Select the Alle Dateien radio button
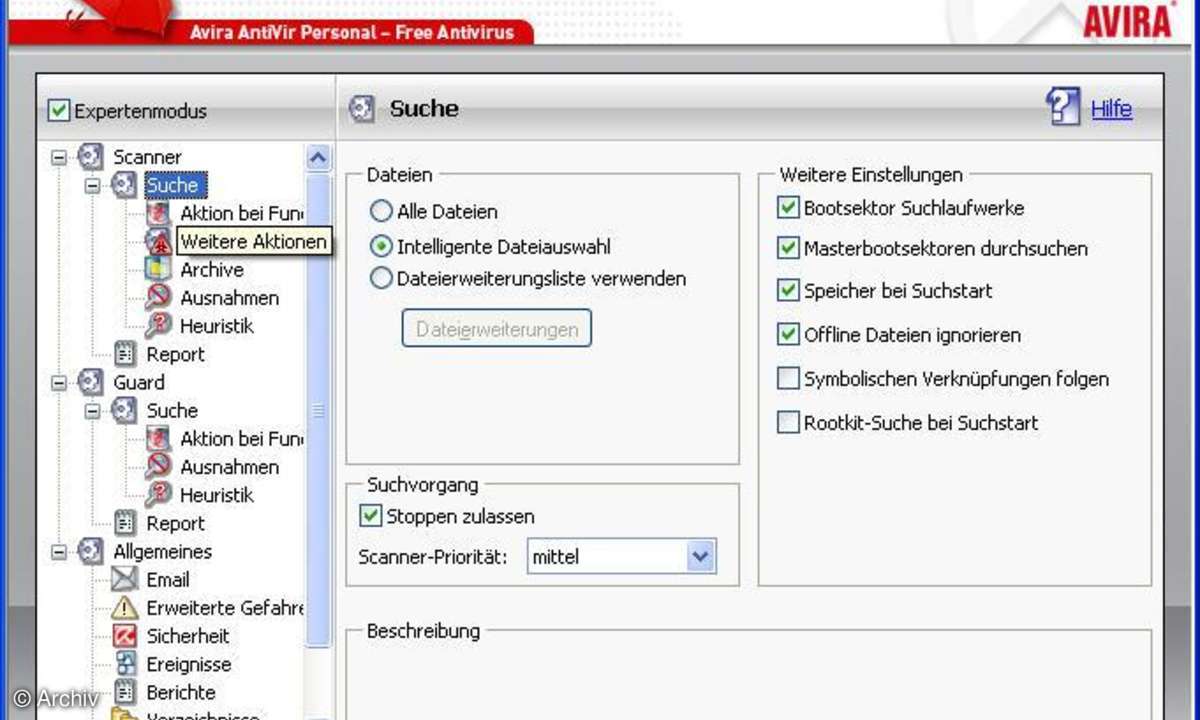This screenshot has width=1200, height=720. click(x=381, y=211)
